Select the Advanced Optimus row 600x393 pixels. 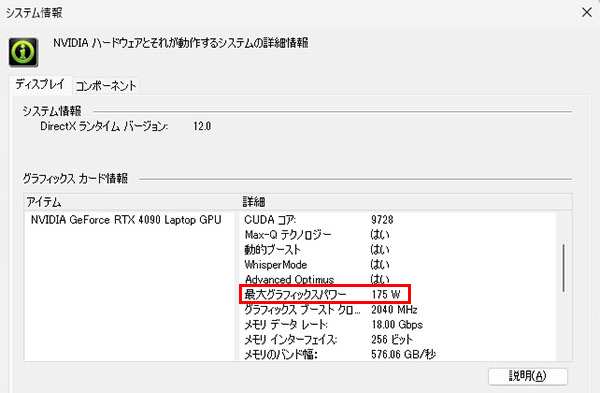click(x=398, y=279)
